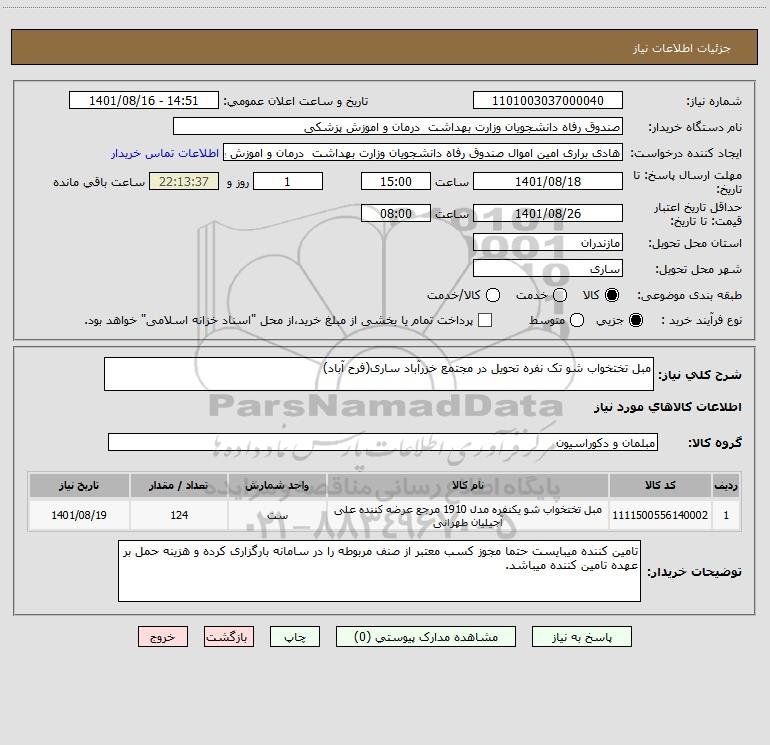770x745 pixels.
Task: Click the بازگشت back button
Action: tap(229, 637)
